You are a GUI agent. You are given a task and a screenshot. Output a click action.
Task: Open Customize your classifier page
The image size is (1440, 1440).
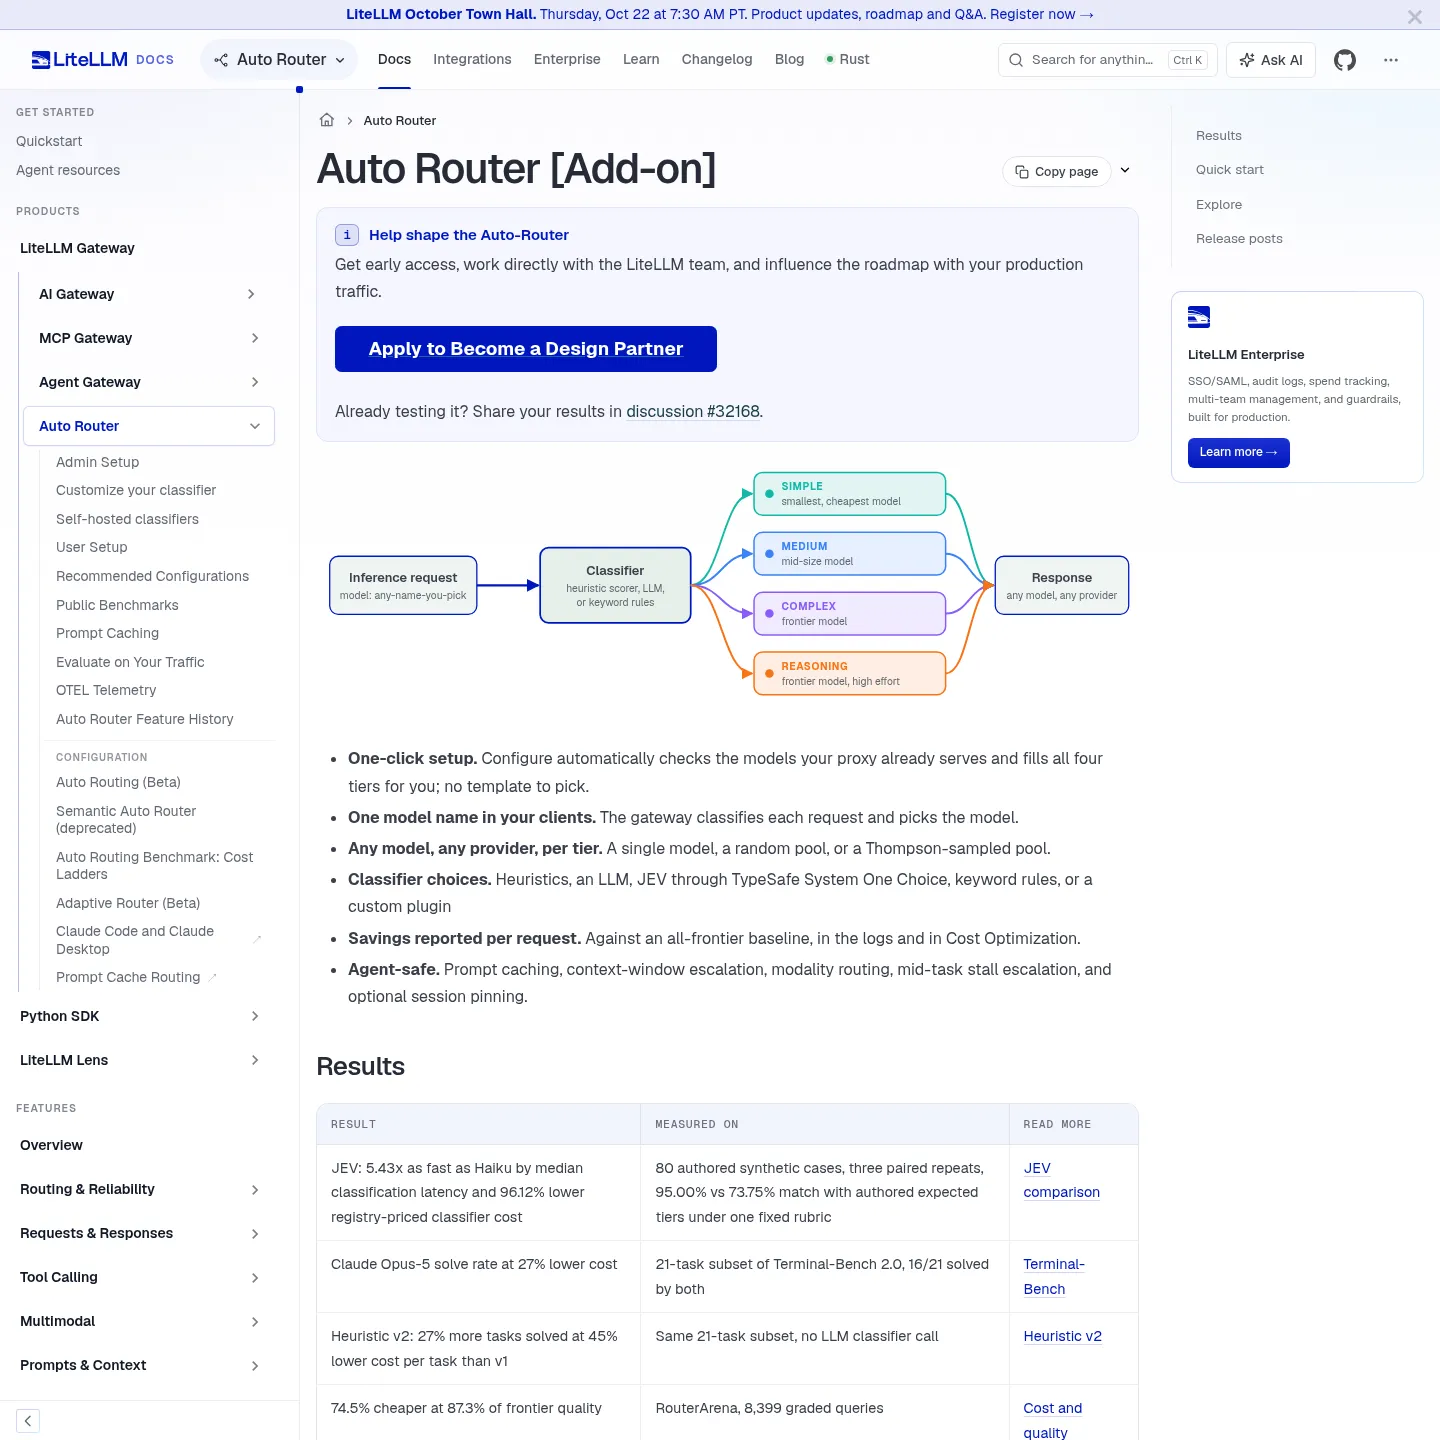(x=136, y=490)
